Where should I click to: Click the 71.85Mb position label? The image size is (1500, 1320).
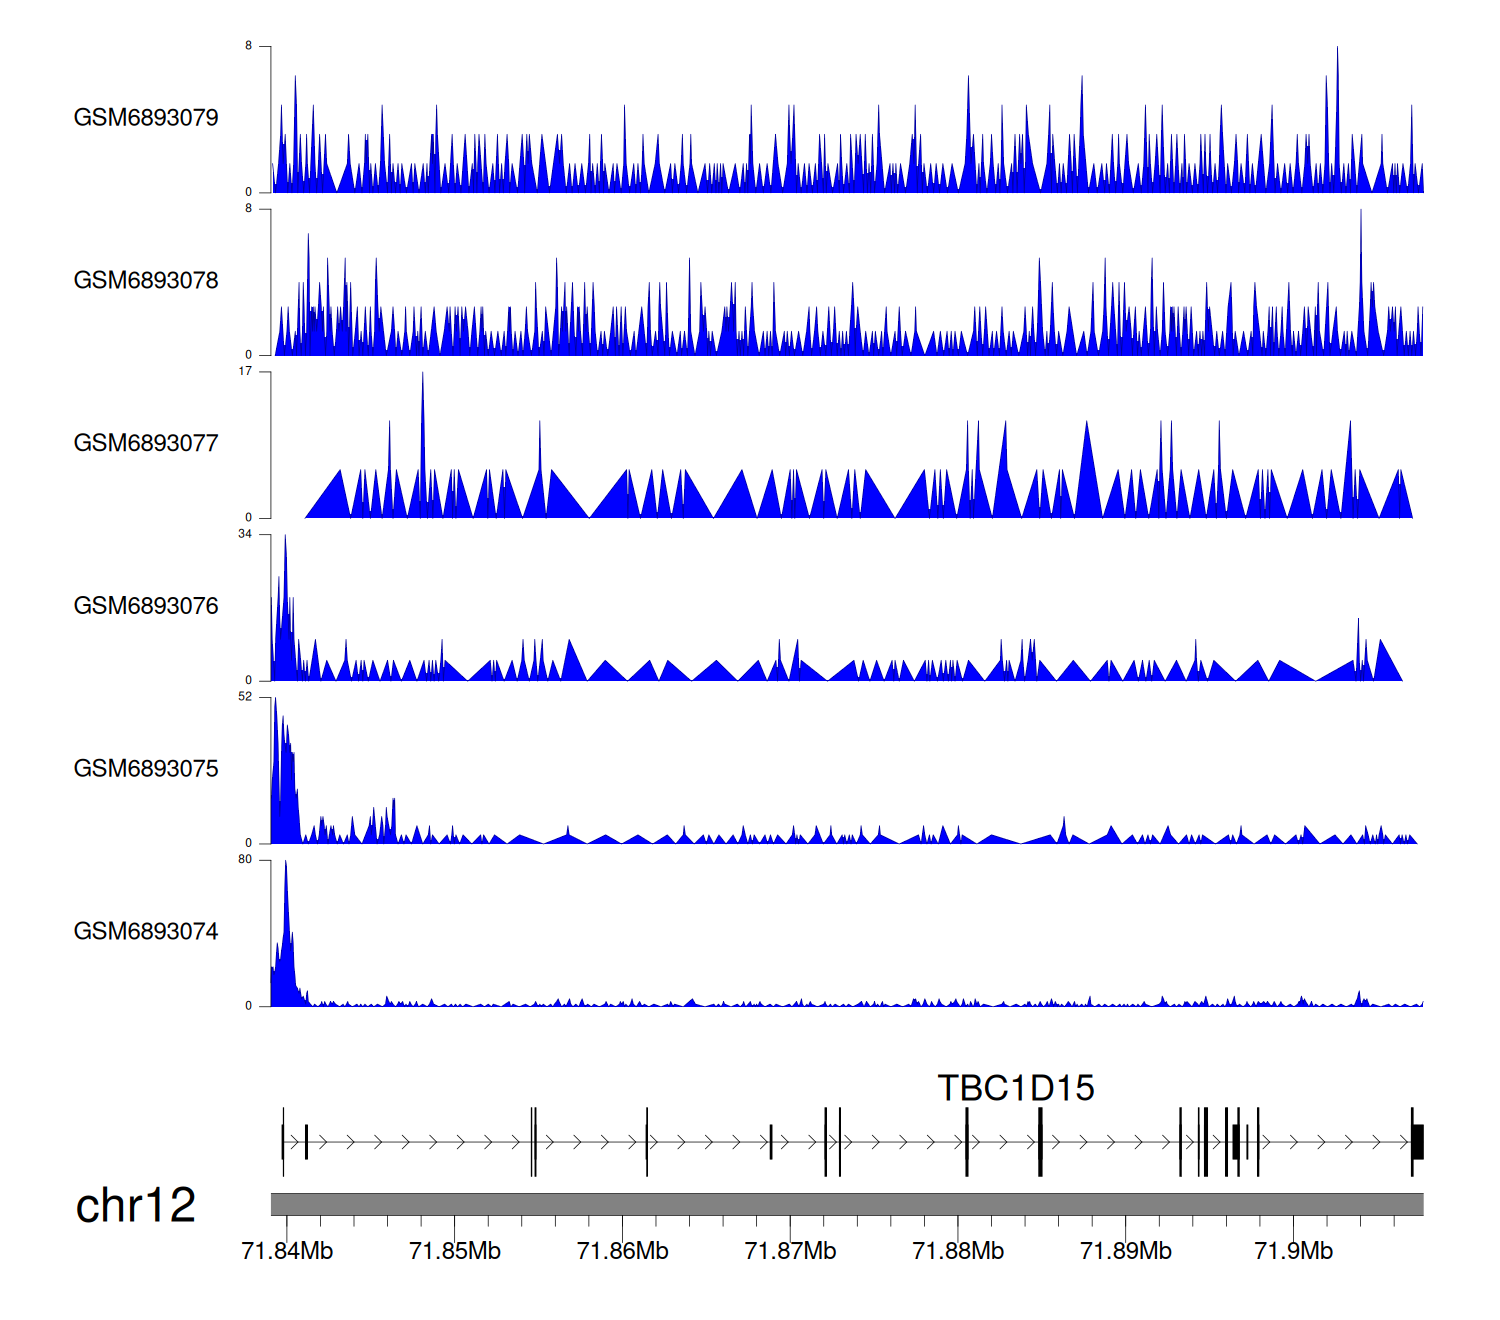point(455,1251)
